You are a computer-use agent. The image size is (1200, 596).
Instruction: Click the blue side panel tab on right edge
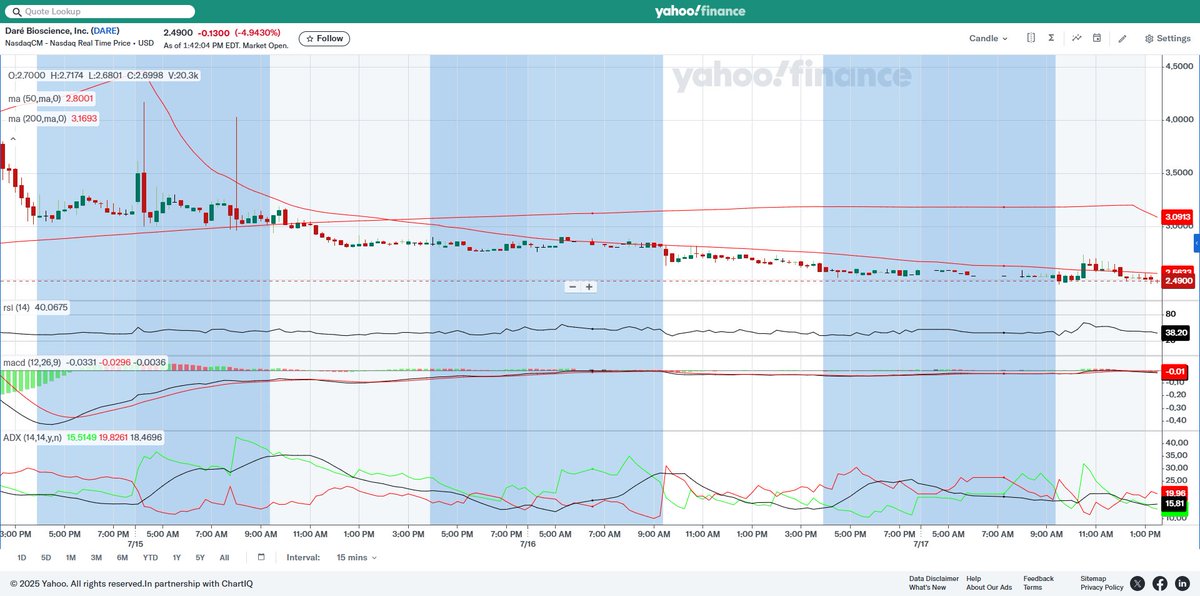[x=1196, y=244]
